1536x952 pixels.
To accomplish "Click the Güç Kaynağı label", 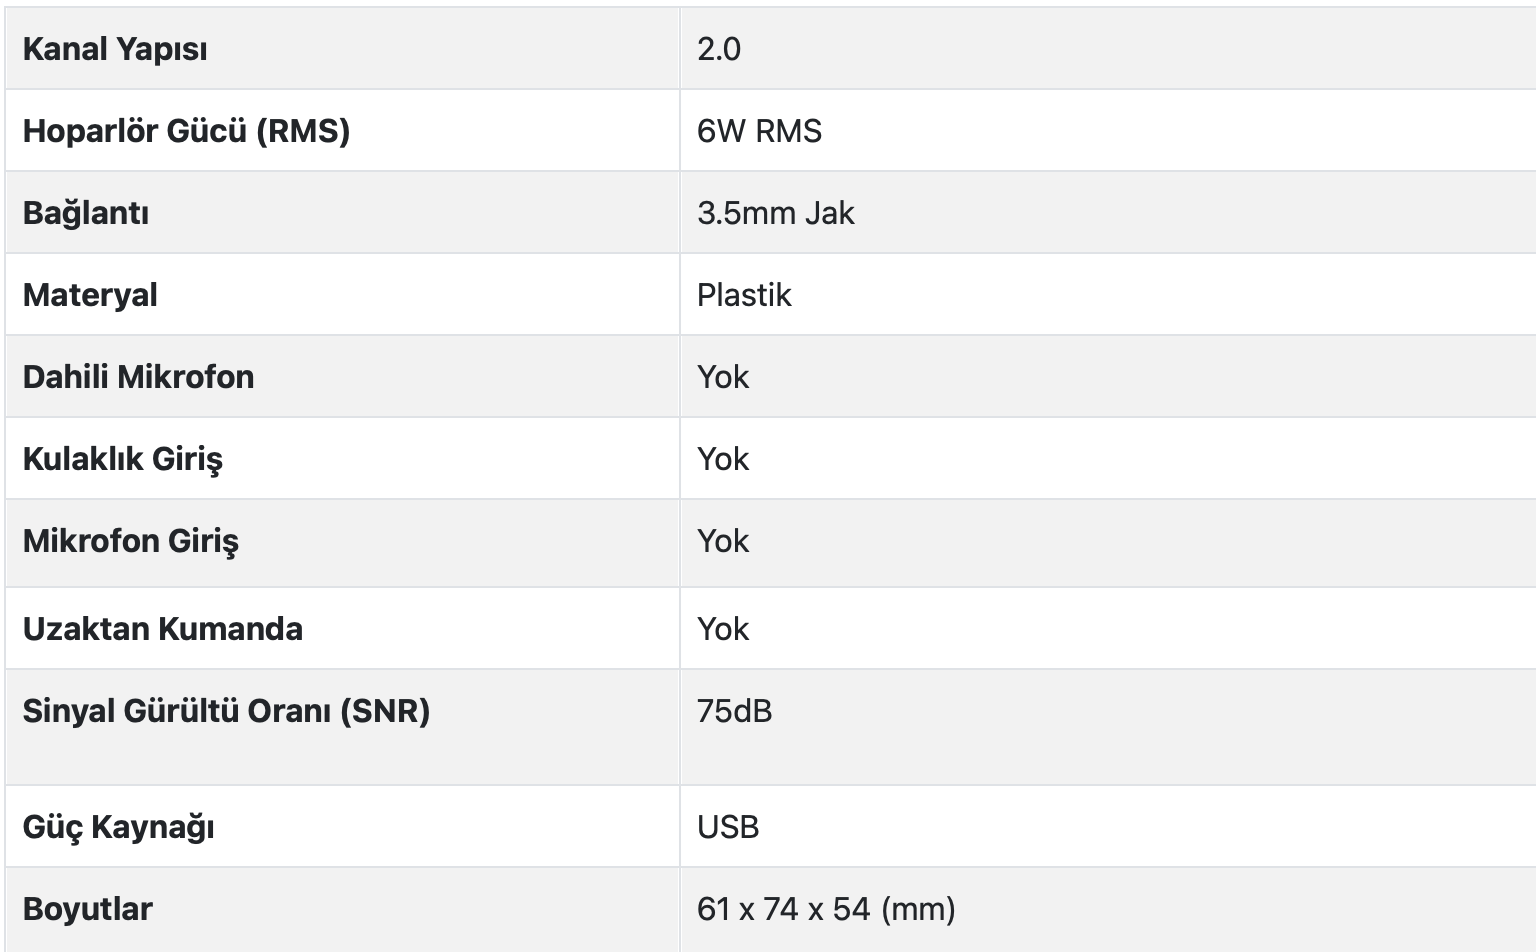I will [x=119, y=827].
